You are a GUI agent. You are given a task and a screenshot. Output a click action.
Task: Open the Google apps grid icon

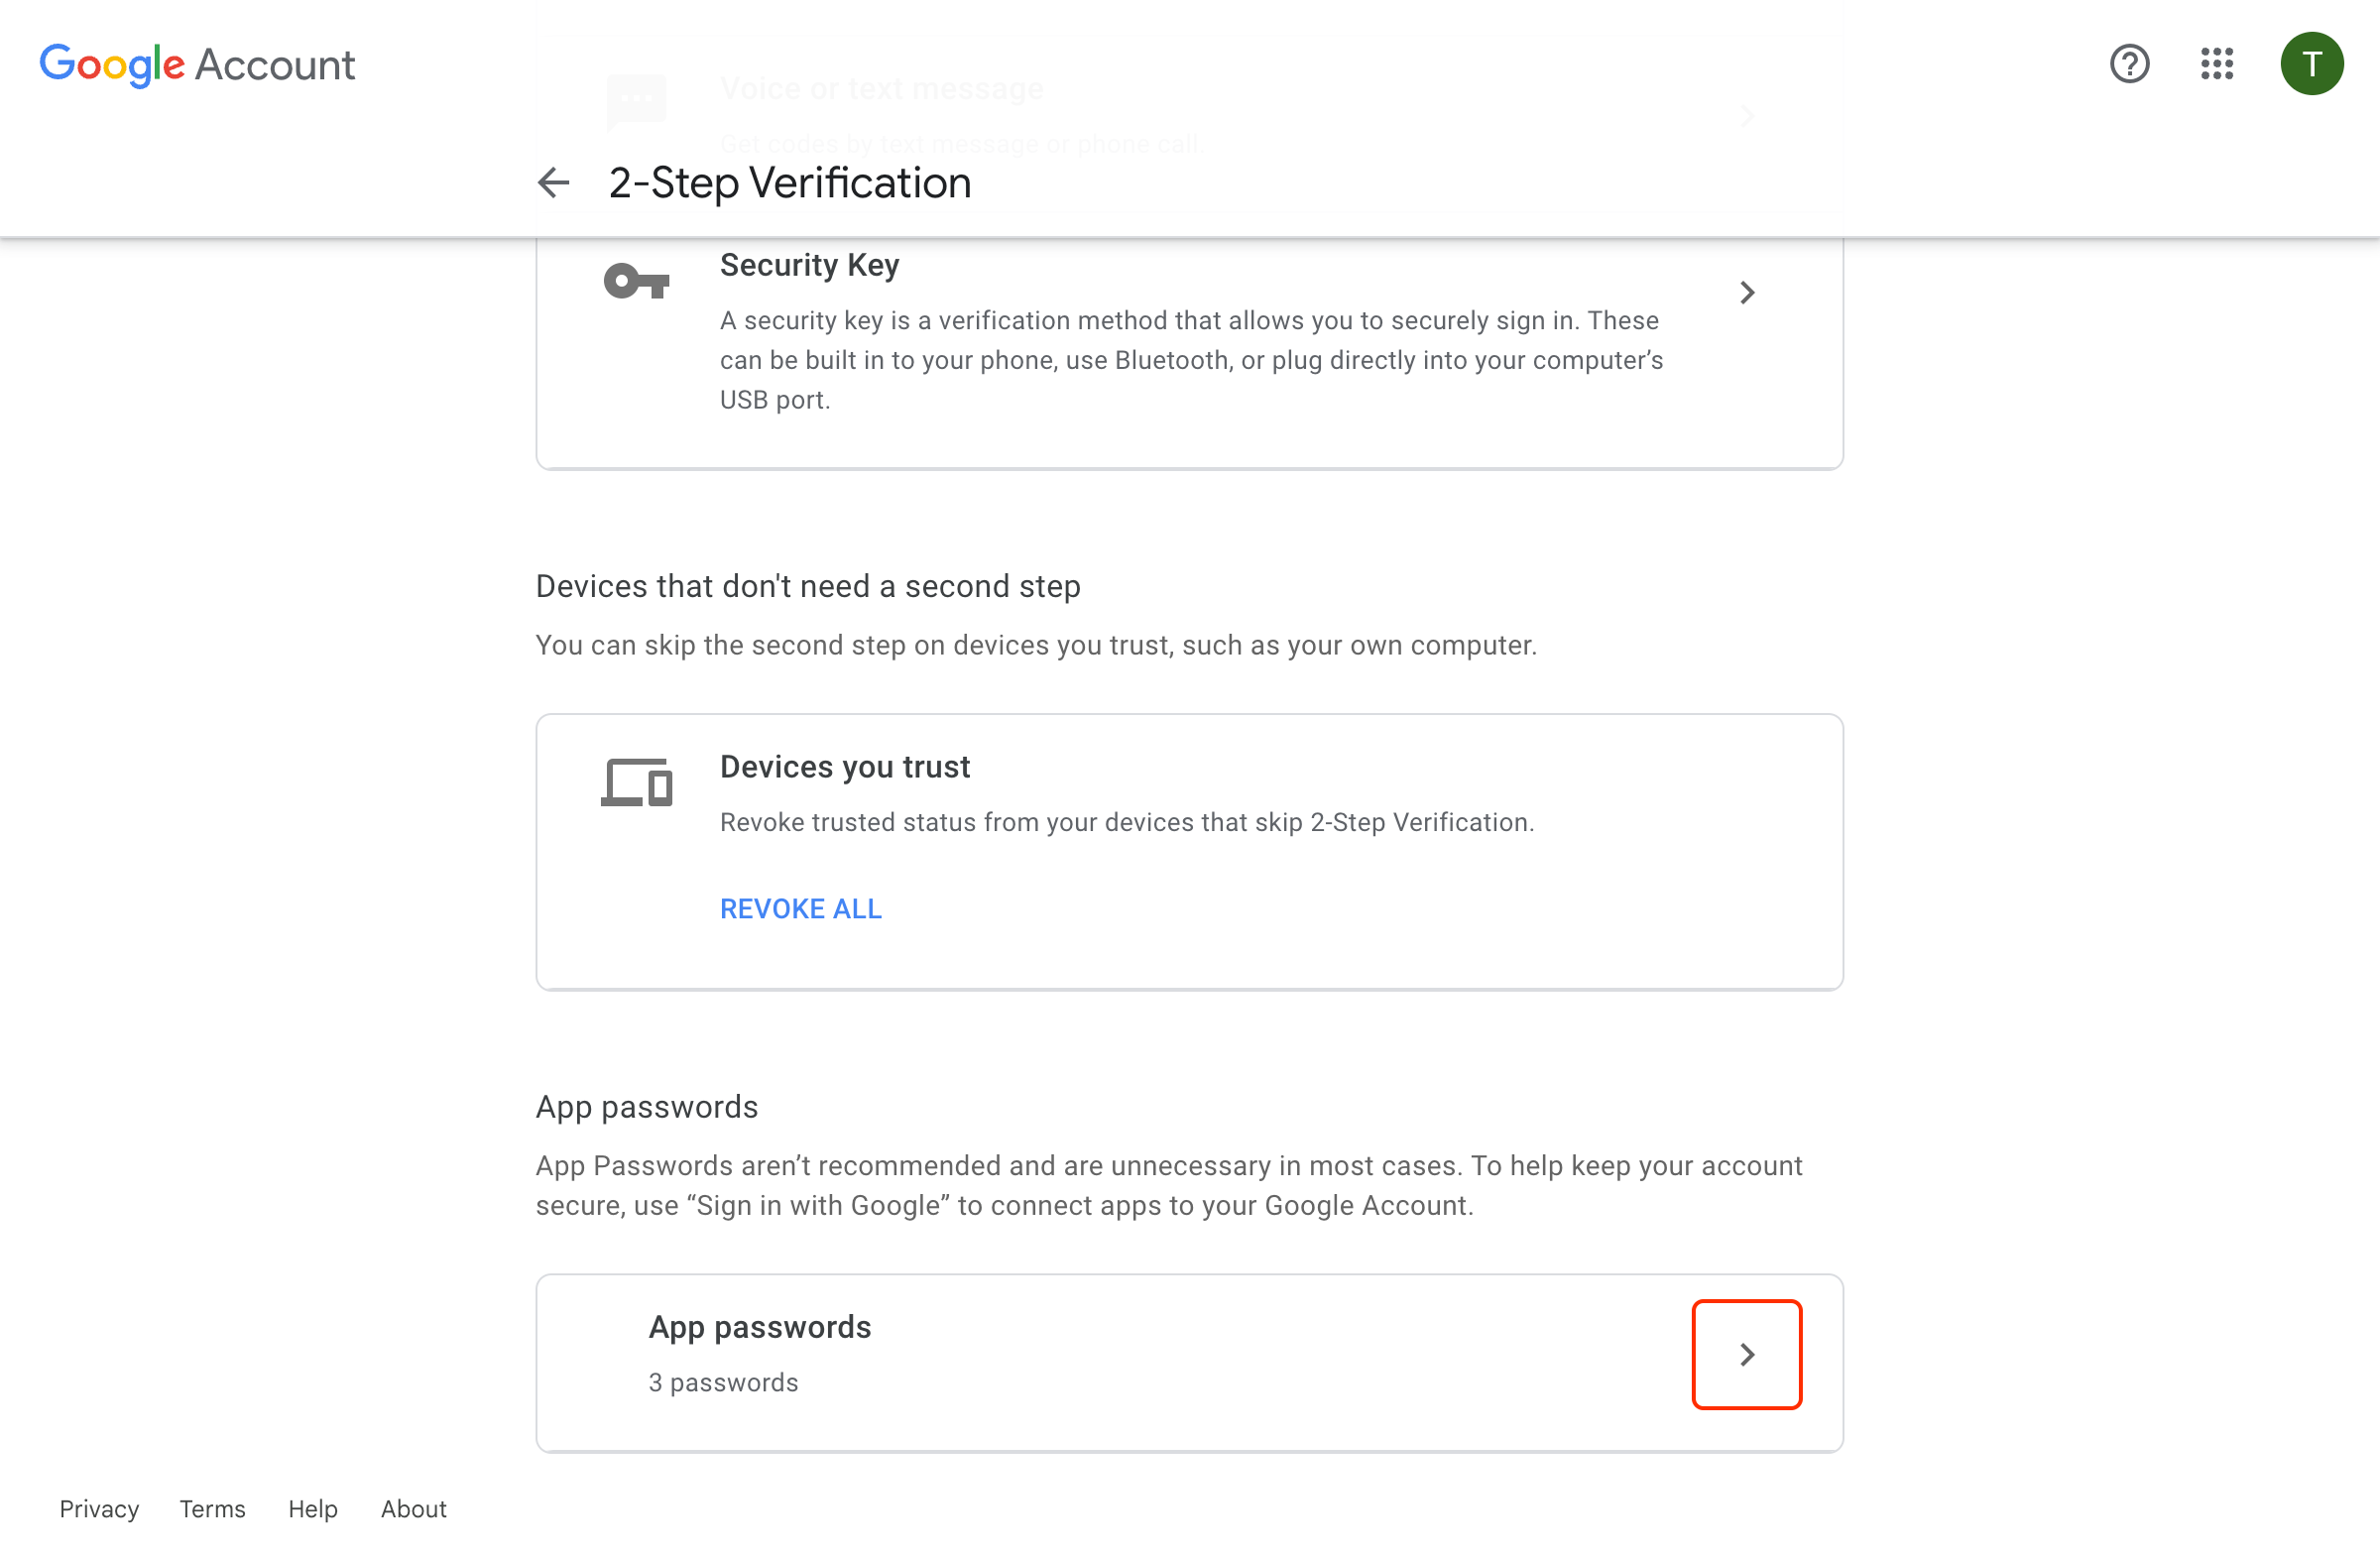coord(2217,64)
